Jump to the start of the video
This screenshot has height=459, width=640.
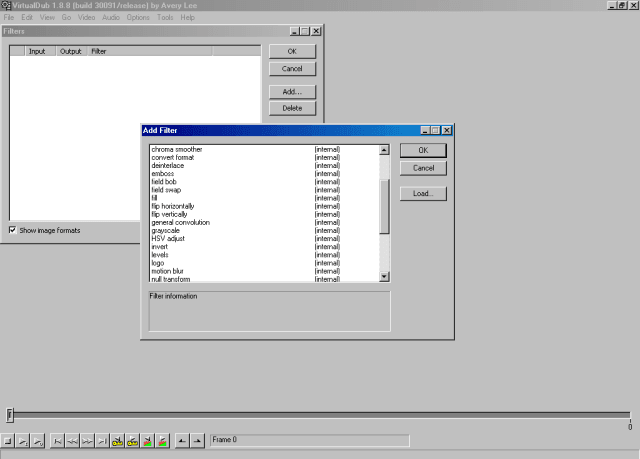(x=58, y=441)
